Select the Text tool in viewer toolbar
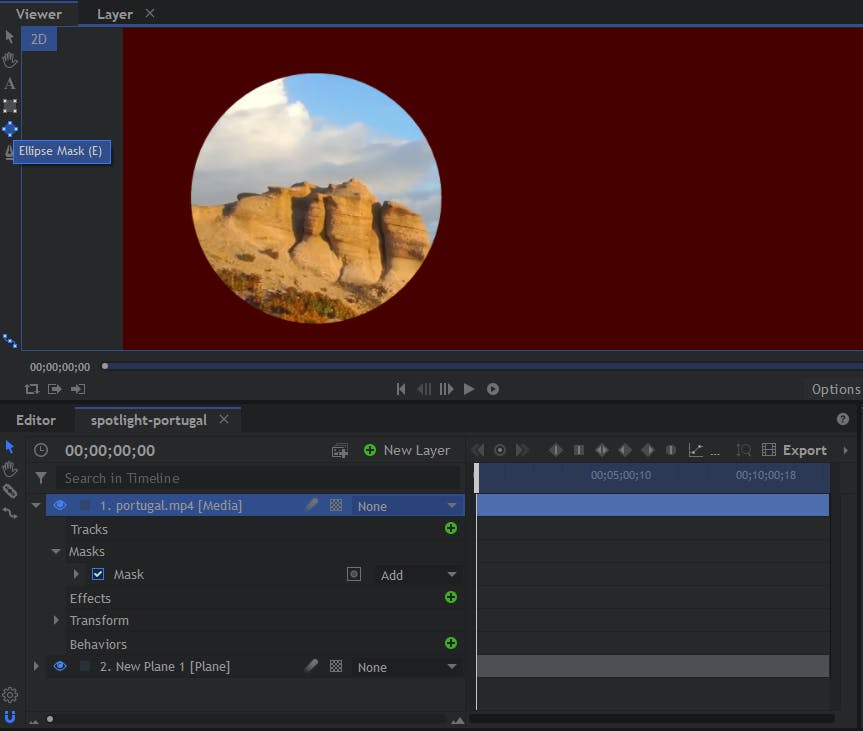 click(x=10, y=83)
